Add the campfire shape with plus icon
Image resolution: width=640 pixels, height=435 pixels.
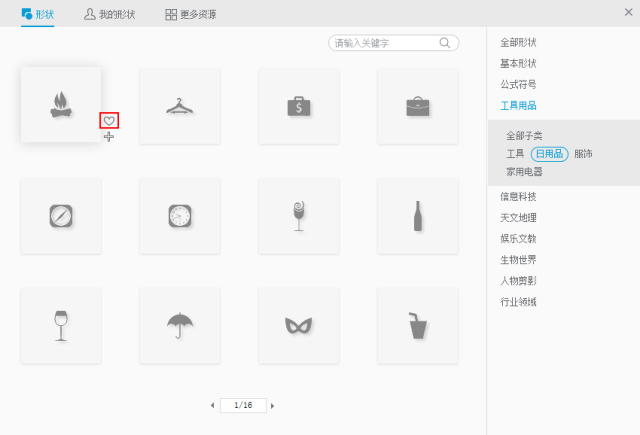[x=109, y=137]
